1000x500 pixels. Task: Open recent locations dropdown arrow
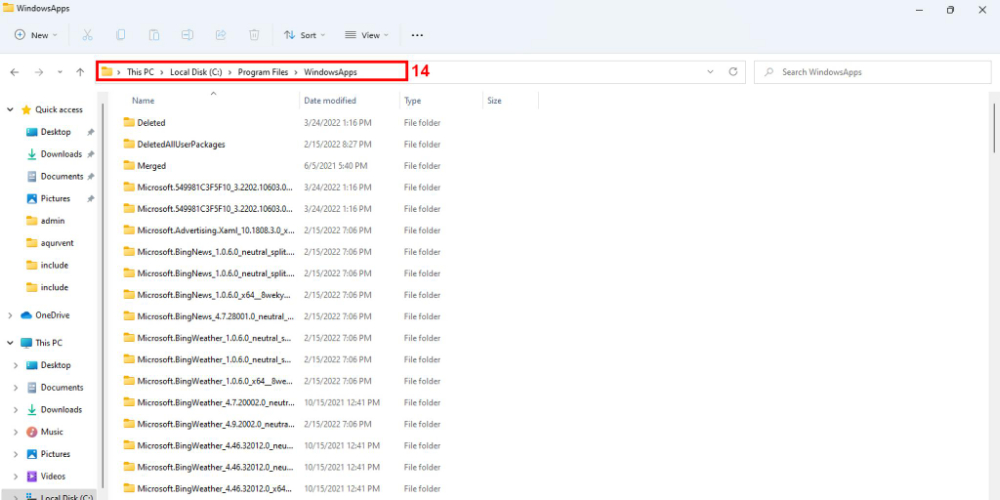(x=60, y=73)
